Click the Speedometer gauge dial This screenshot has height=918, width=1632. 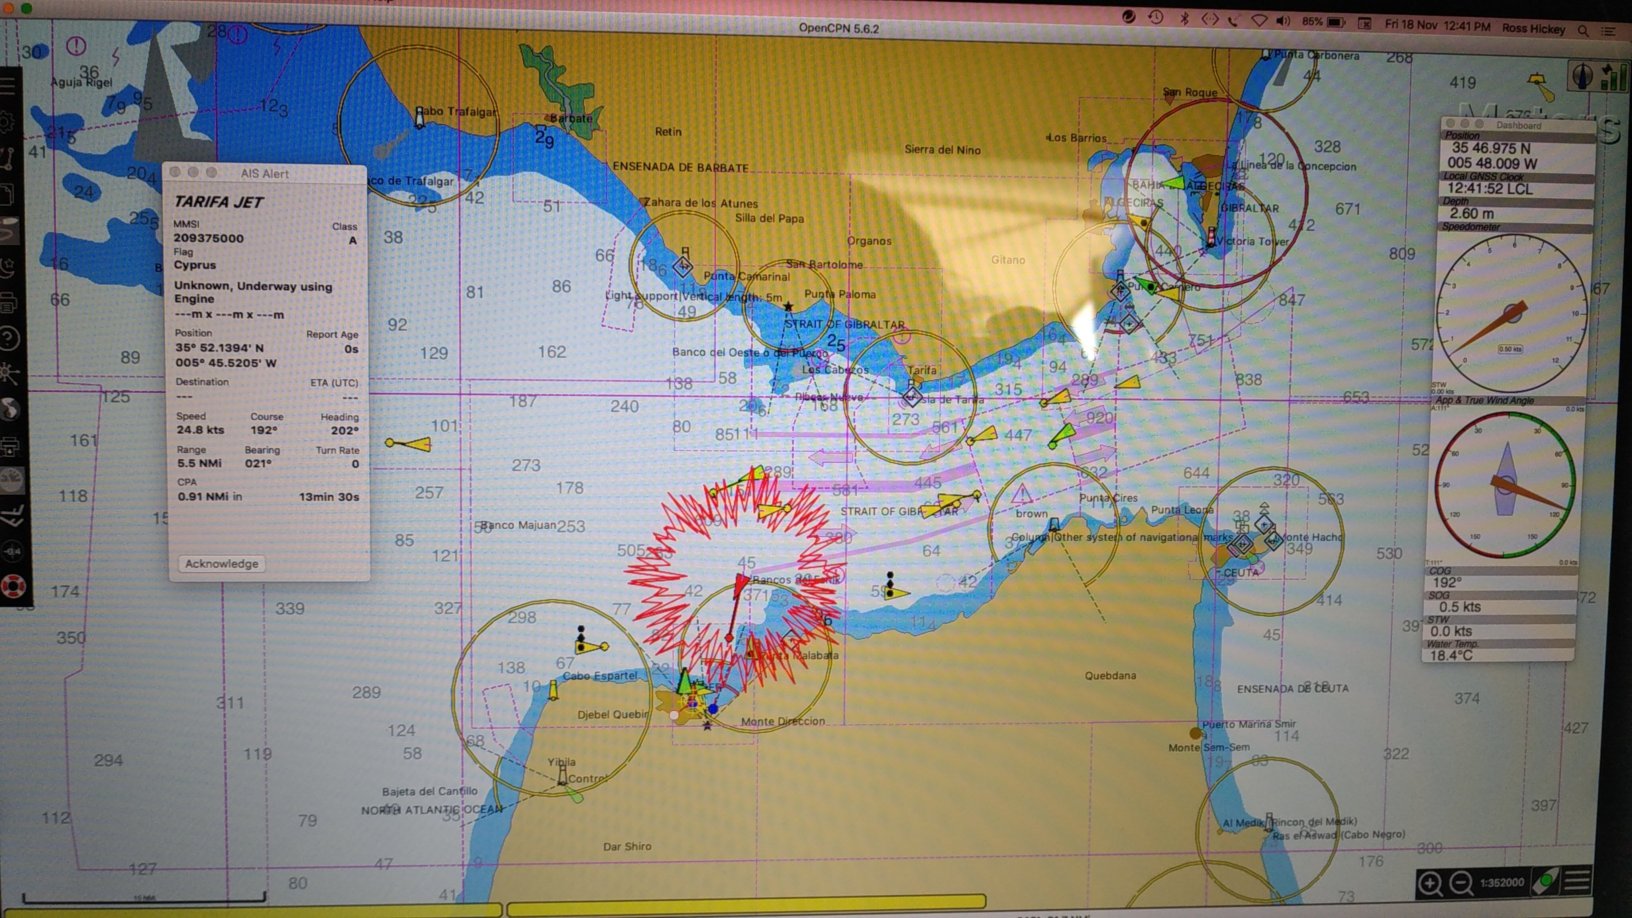pos(1511,313)
